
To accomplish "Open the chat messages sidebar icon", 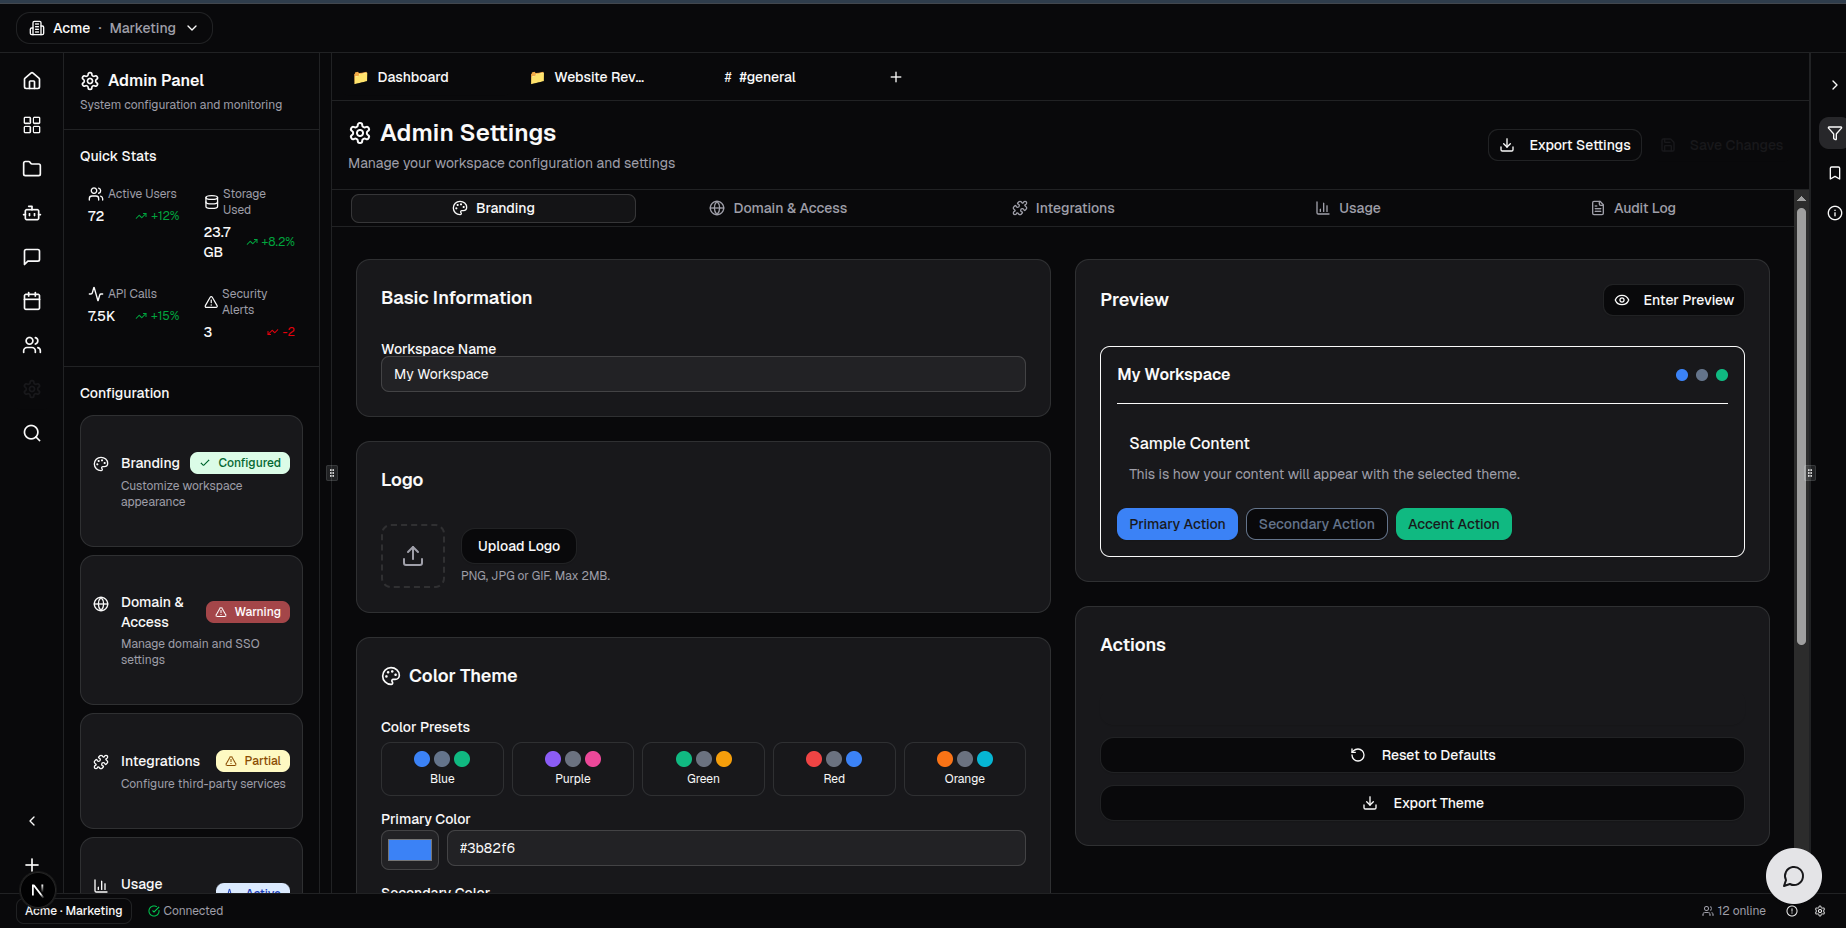I will (32, 257).
